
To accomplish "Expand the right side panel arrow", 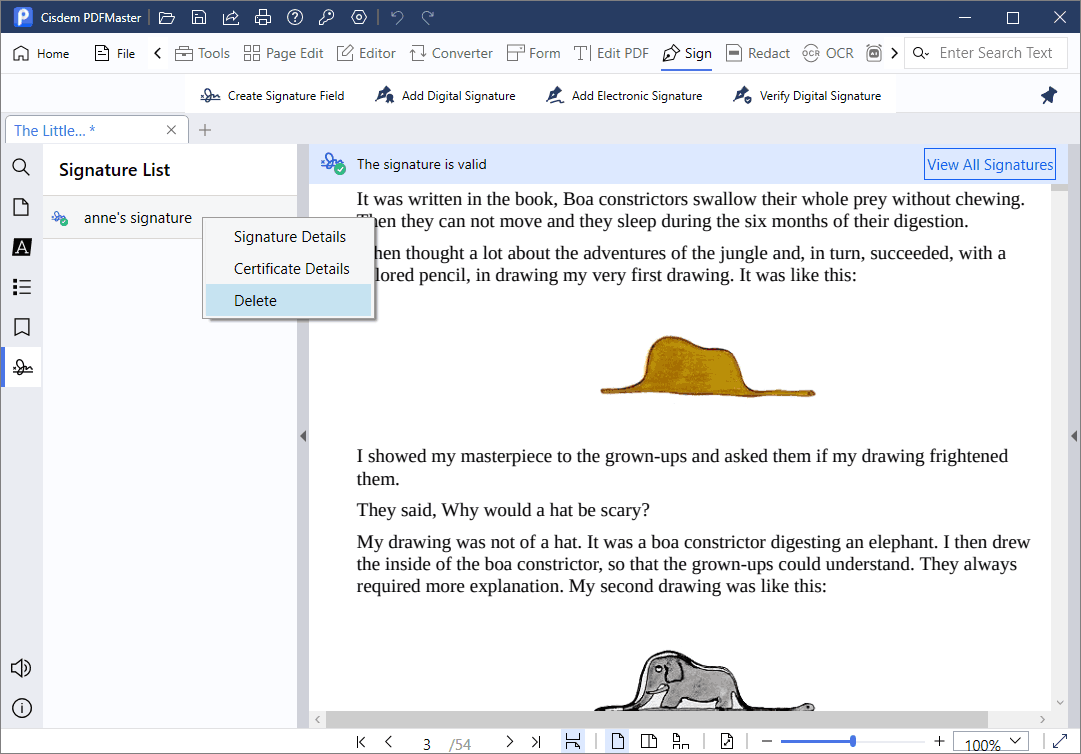I will pos(1074,436).
